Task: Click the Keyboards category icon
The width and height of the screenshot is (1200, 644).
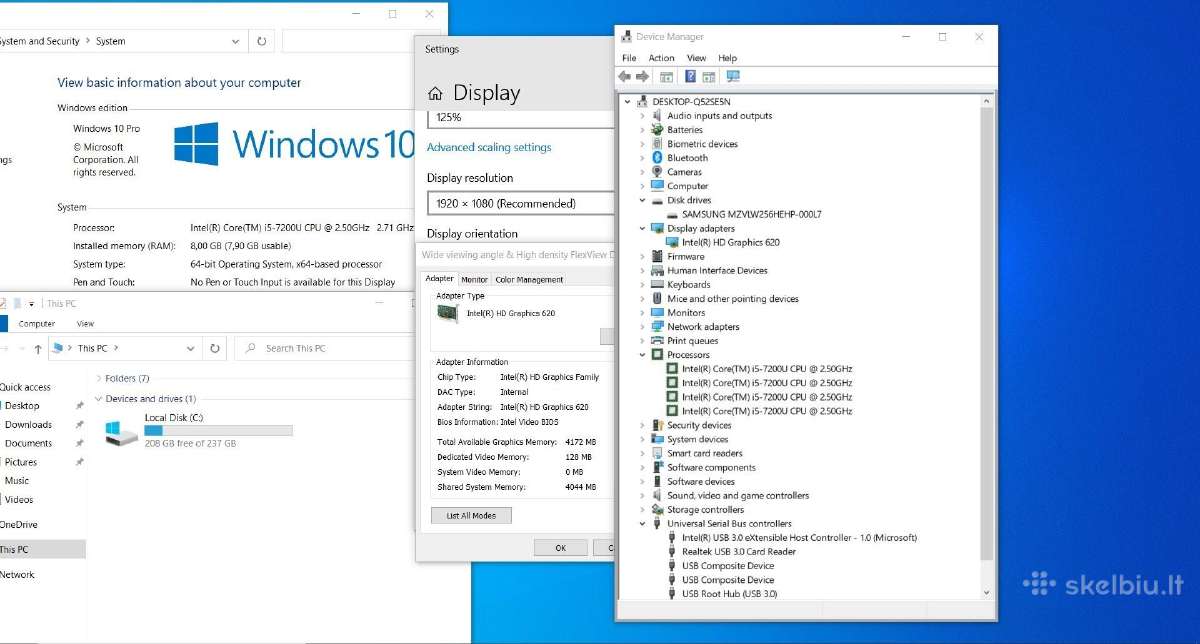Action: [657, 284]
